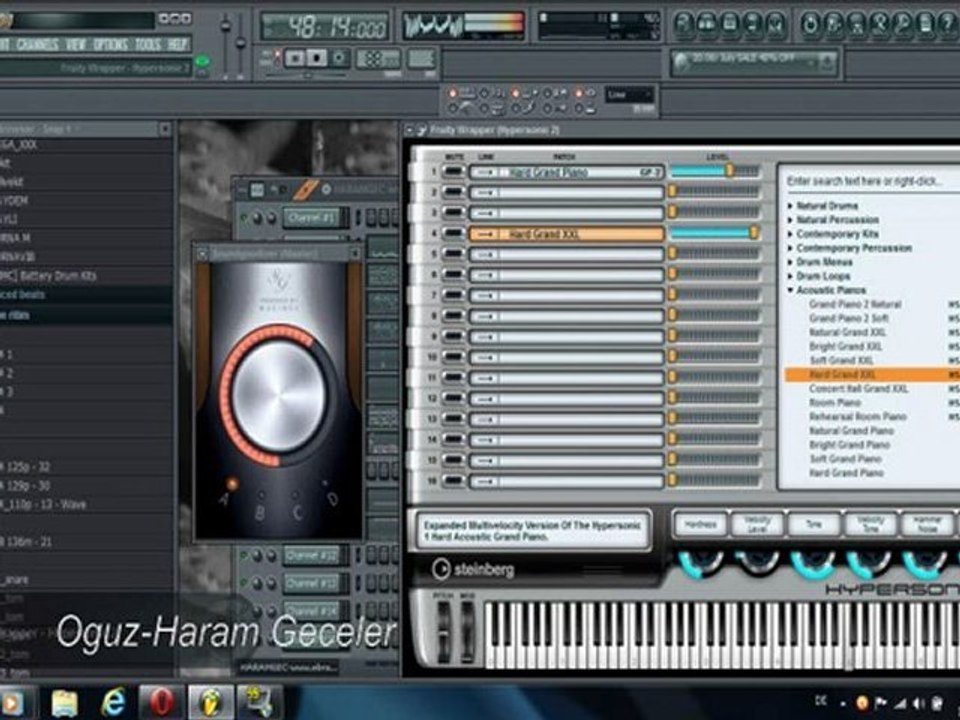Image resolution: width=960 pixels, height=720 pixels.
Task: Open the CHANNELS menu
Action: pos(37,45)
